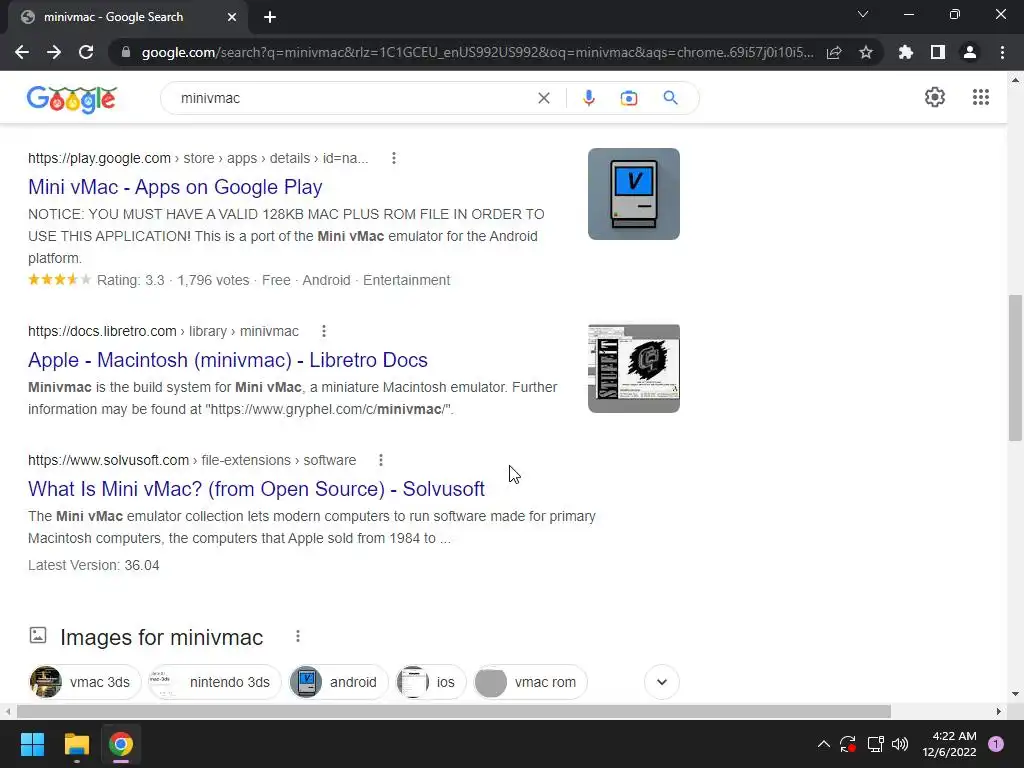This screenshot has width=1024, height=768.
Task: Bookmark this page with the star
Action: (866, 52)
